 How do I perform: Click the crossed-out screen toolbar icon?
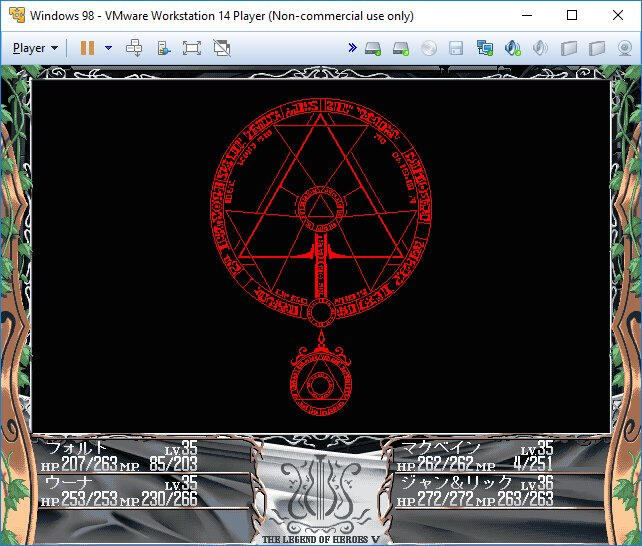coord(221,48)
